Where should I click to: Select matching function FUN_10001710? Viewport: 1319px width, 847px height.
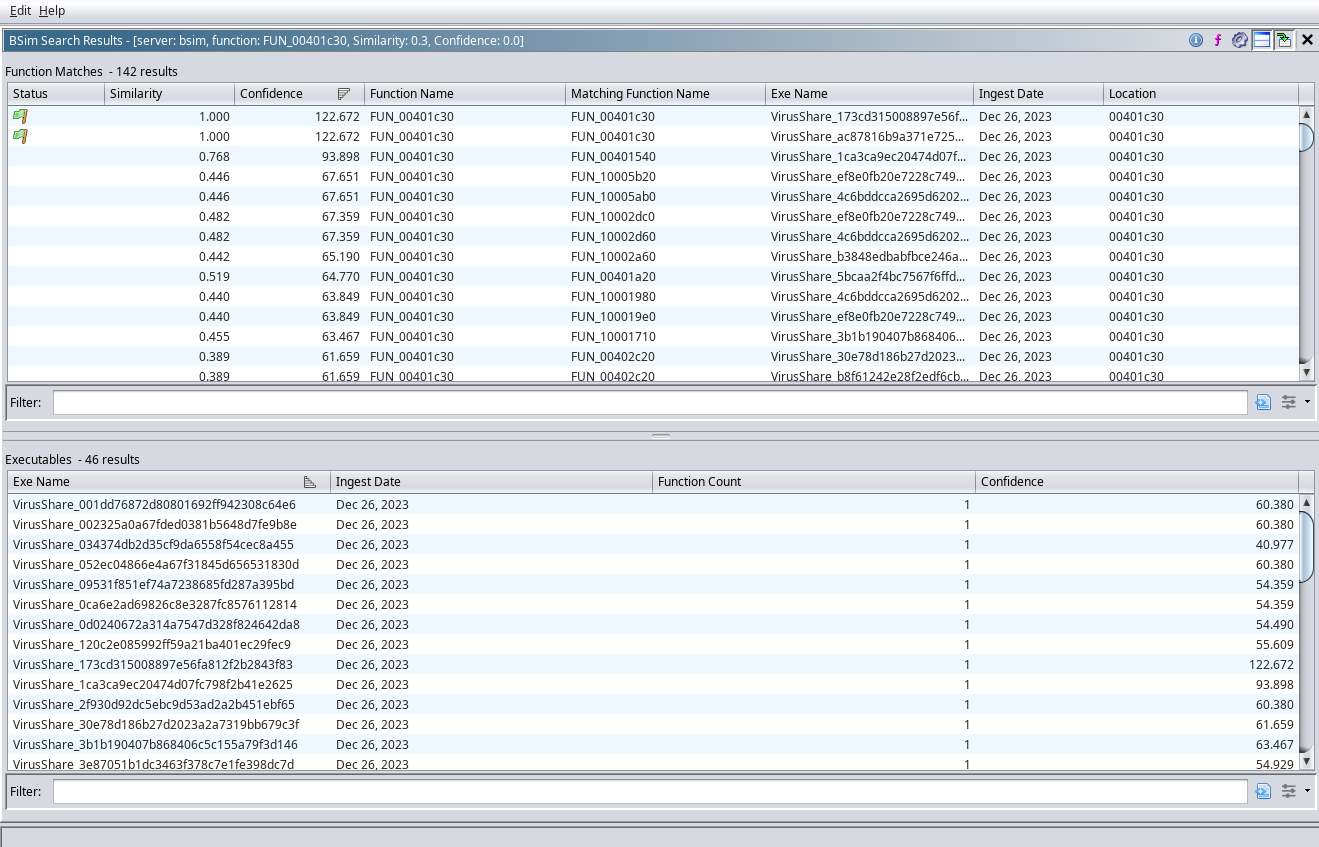coord(613,336)
